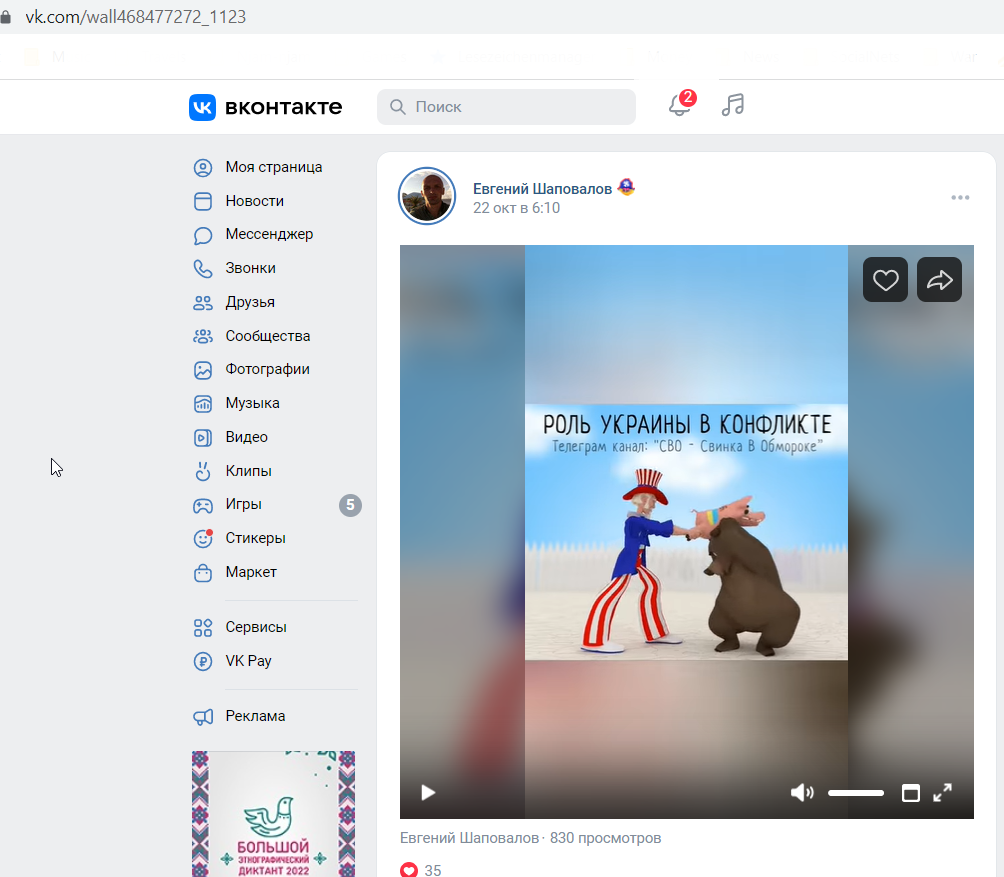Open post timestamp 22 окт в 6:10
The height and width of the screenshot is (877, 1004).
click(x=517, y=208)
